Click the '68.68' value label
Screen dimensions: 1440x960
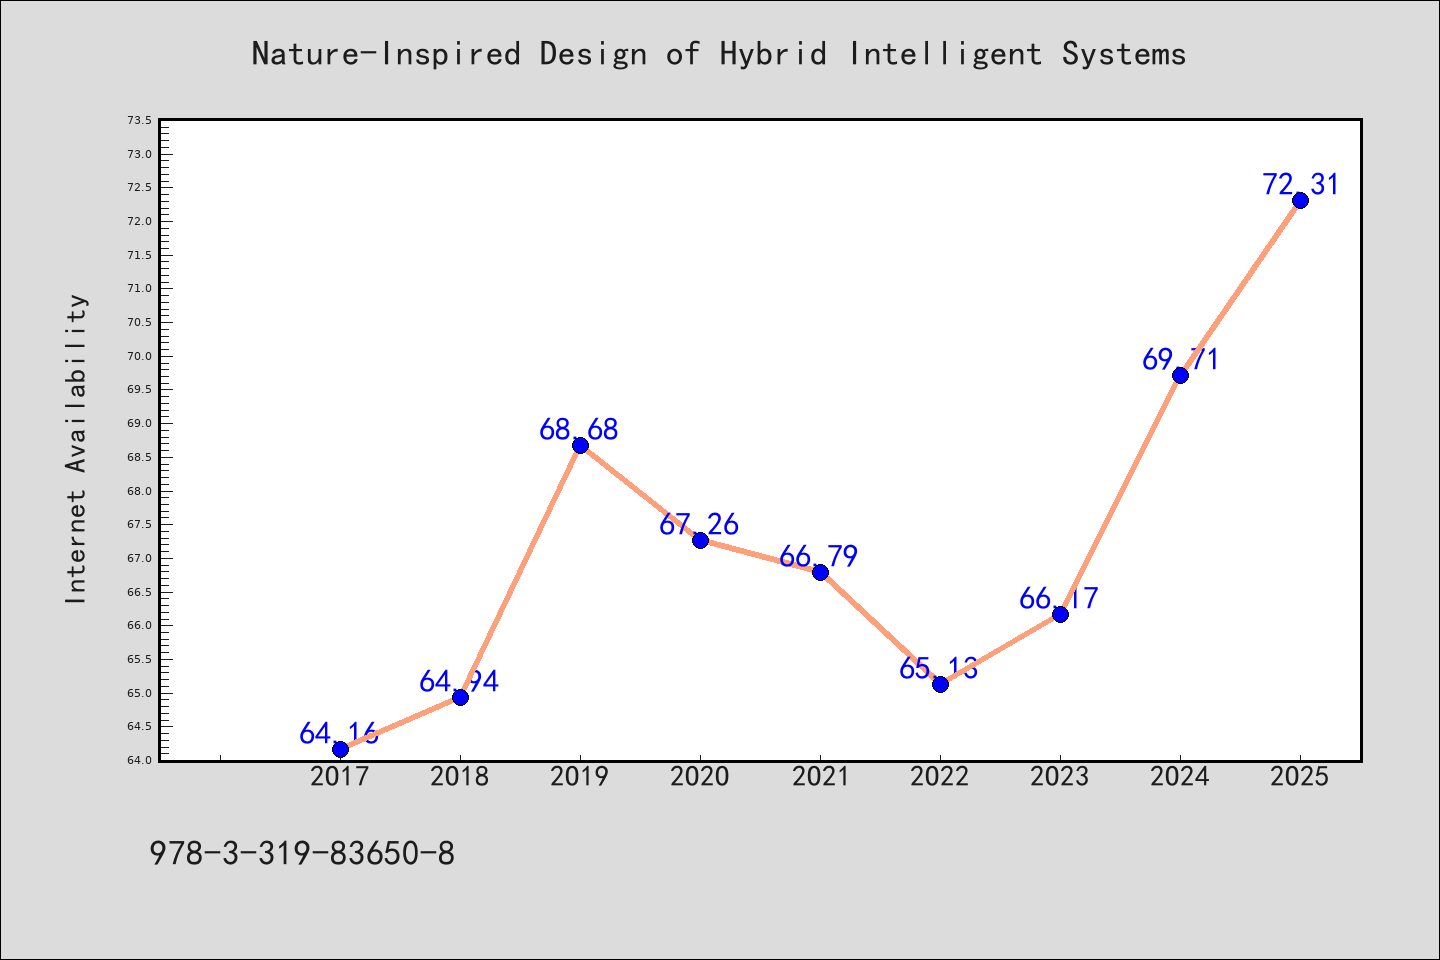pos(579,429)
